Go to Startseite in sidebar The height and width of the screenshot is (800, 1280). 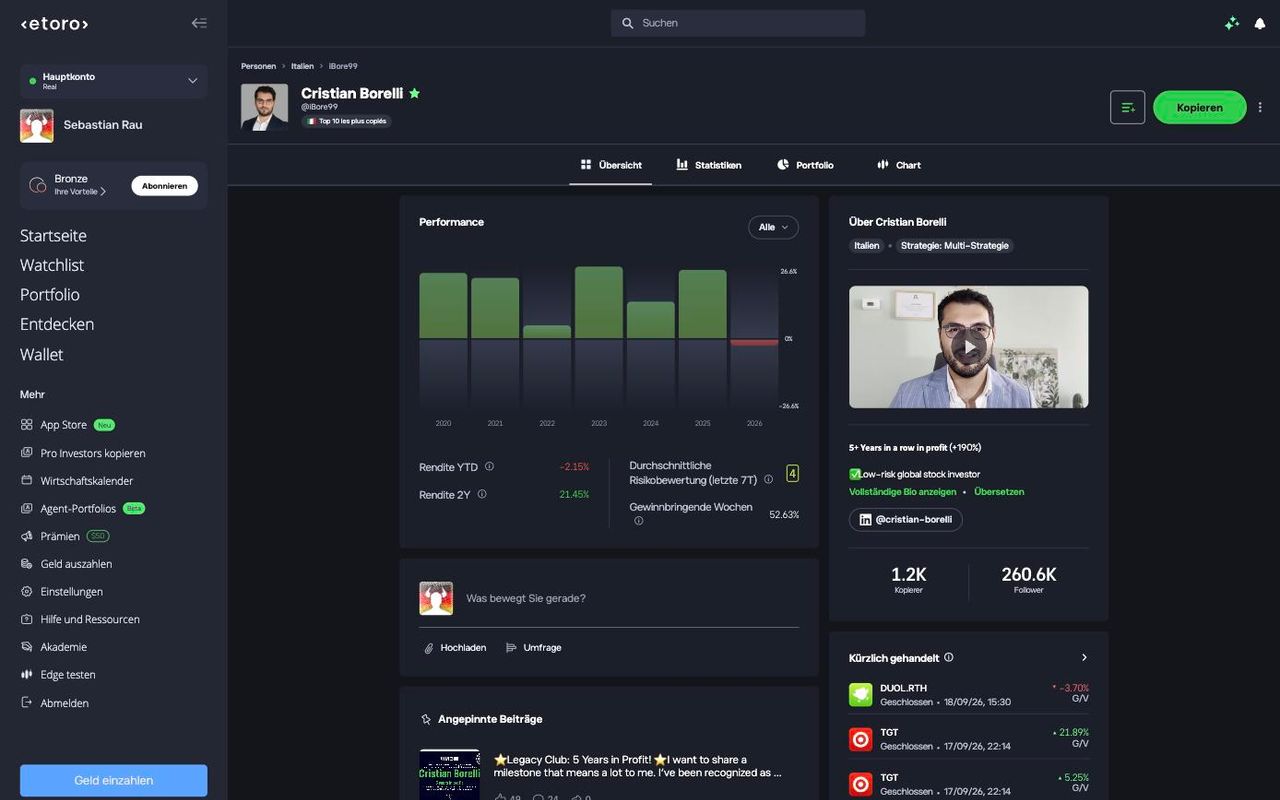(x=53, y=236)
